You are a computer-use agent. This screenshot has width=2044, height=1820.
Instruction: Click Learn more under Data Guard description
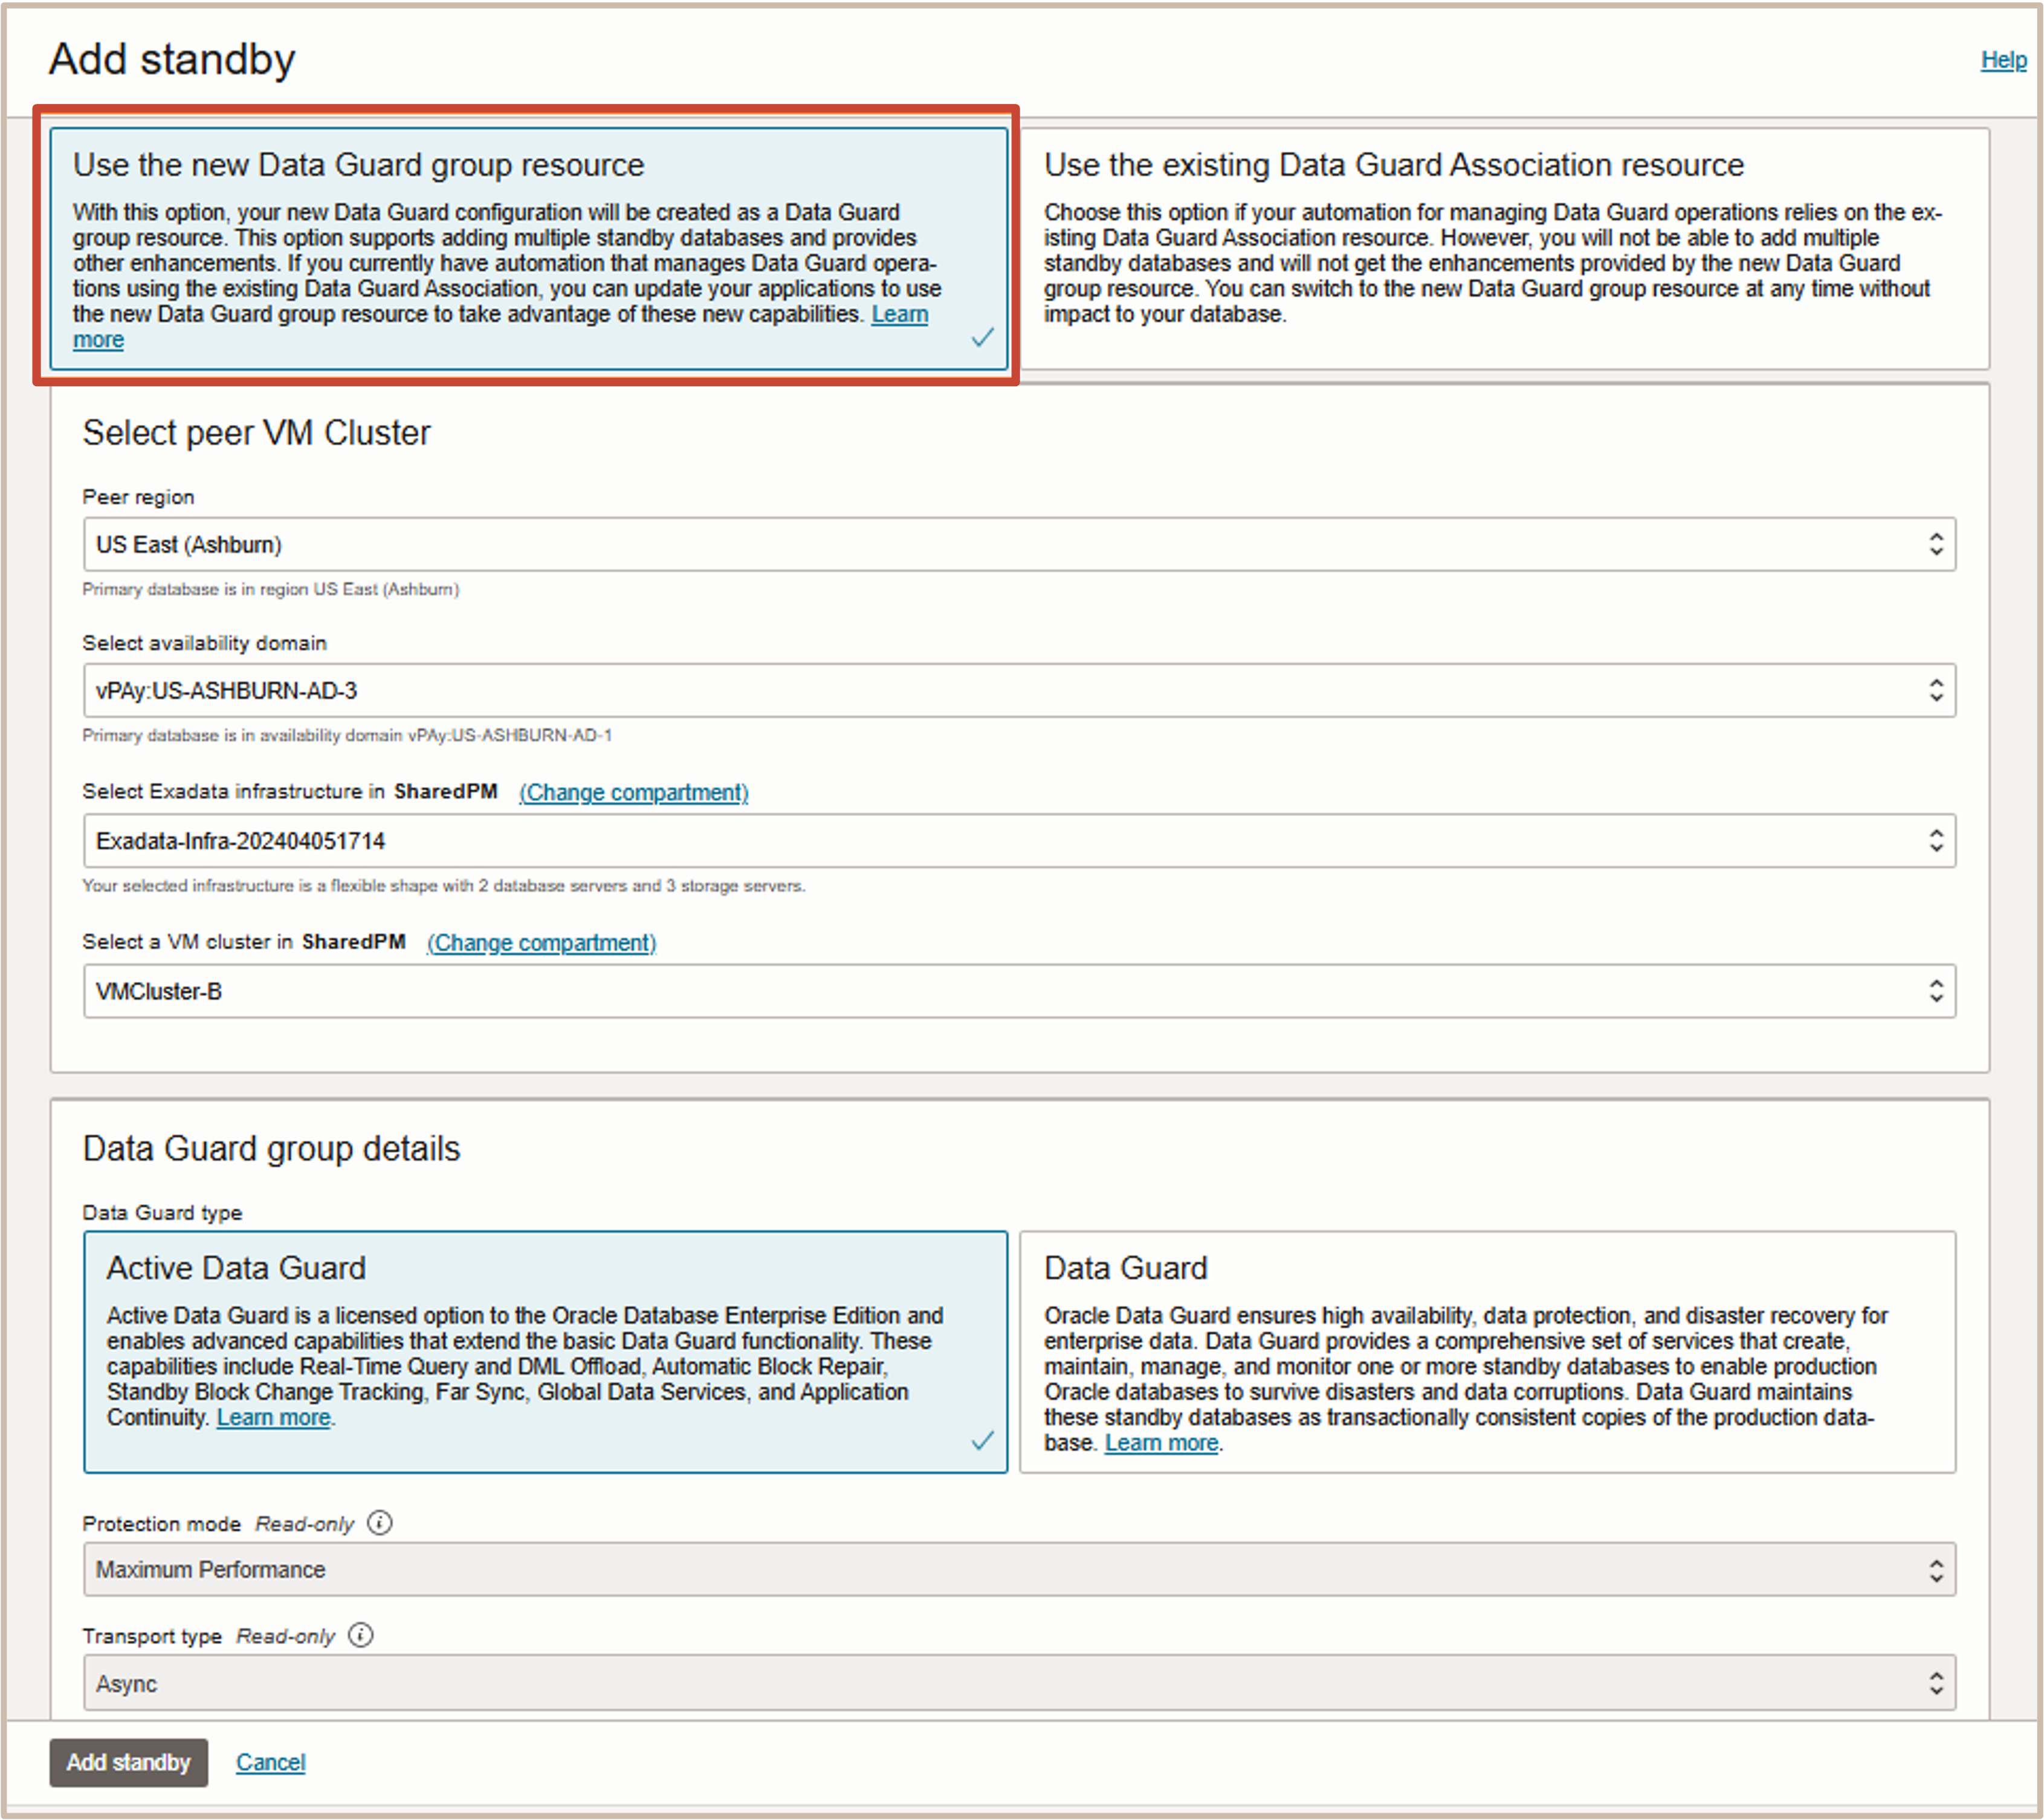pyautogui.click(x=1160, y=1443)
